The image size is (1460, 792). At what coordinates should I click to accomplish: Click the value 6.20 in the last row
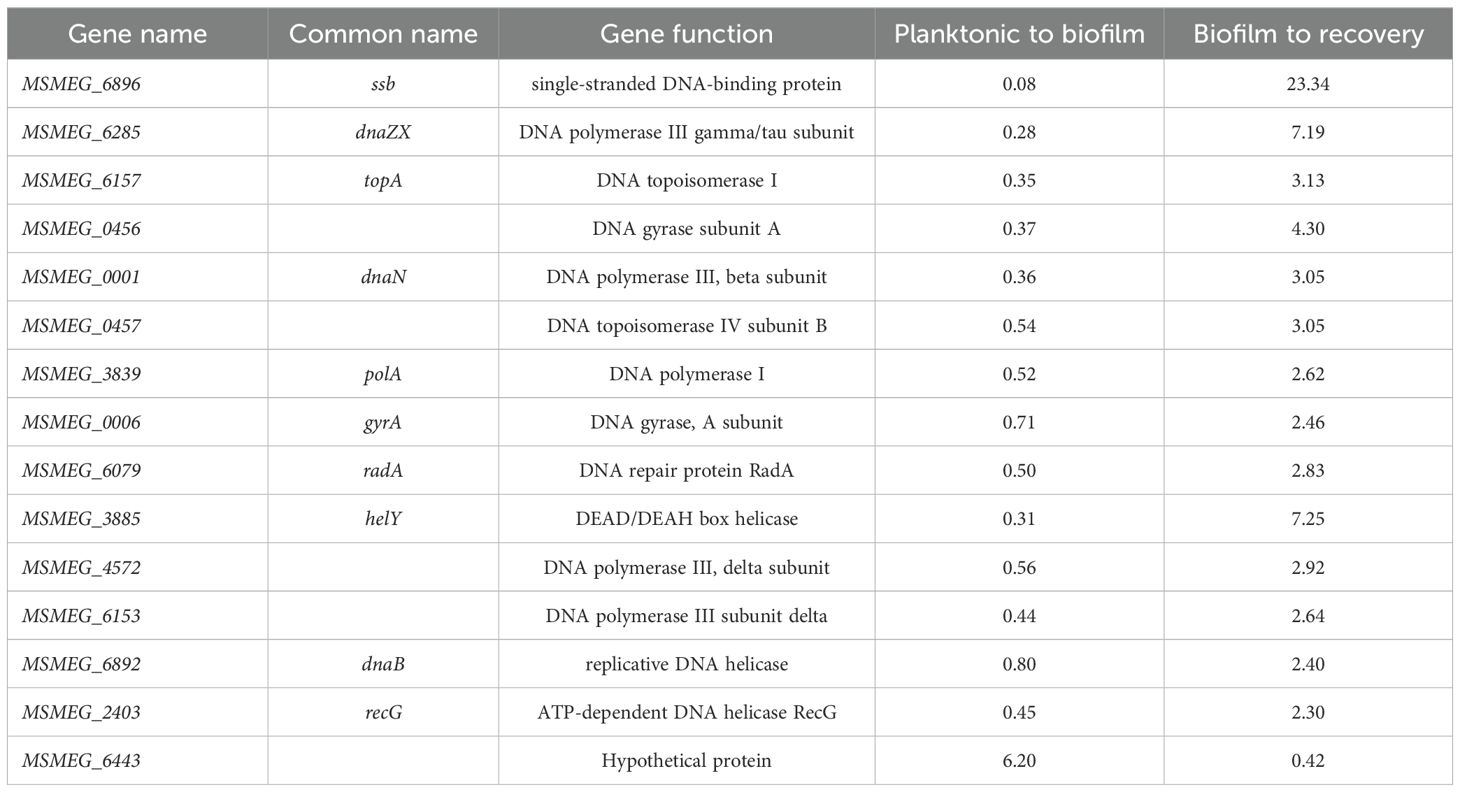coord(1019,761)
